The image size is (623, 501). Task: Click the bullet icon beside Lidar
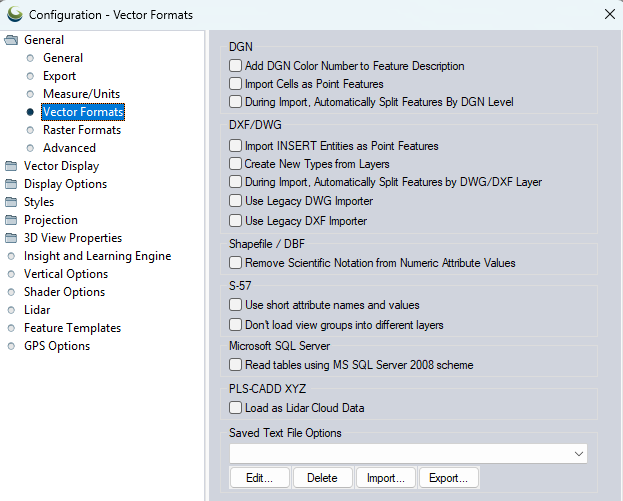pyautogui.click(x=11, y=310)
